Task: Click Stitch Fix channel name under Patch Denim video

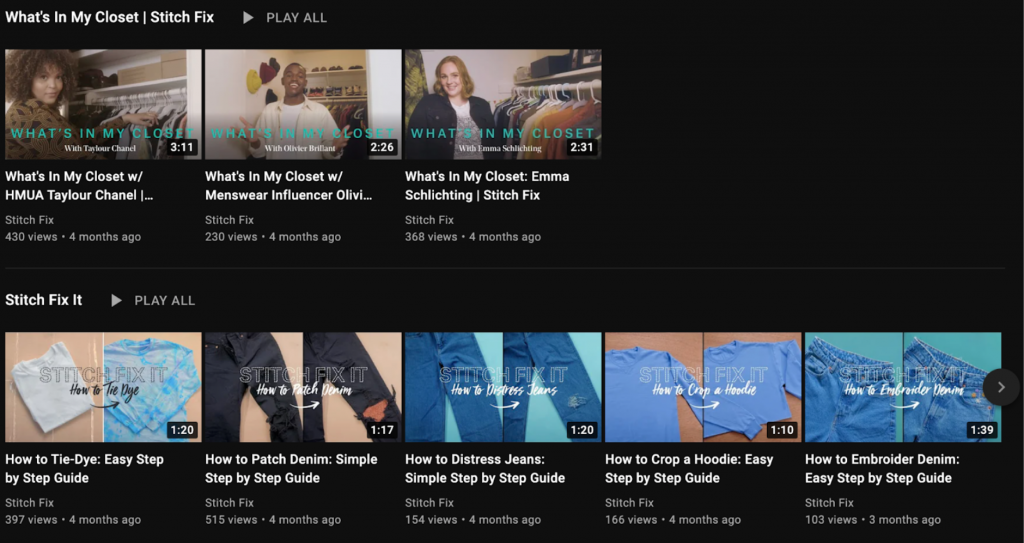Action: click(x=229, y=503)
